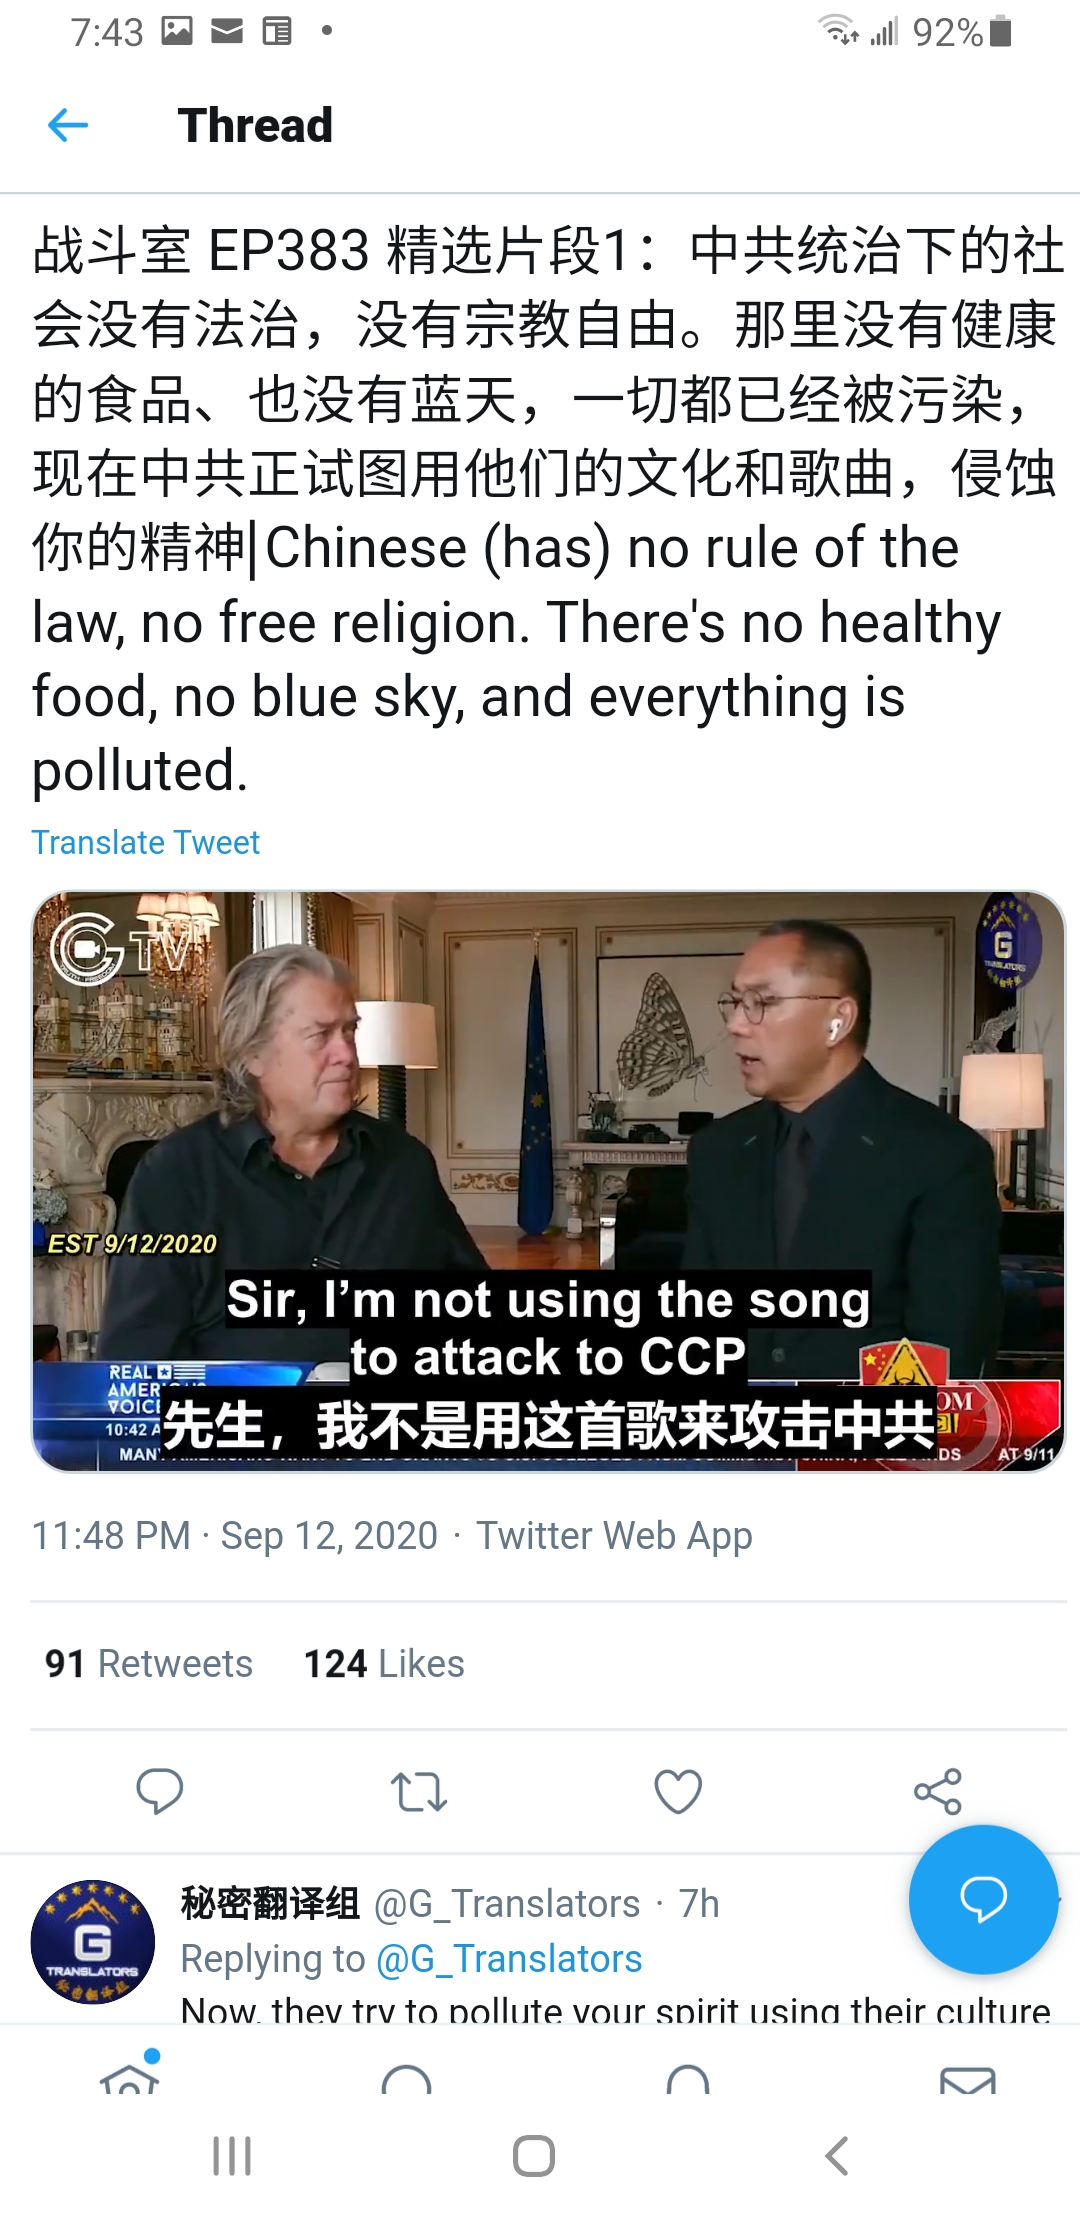Open the share icon under tweet
The height and width of the screenshot is (2220, 1080).
[x=938, y=1791]
